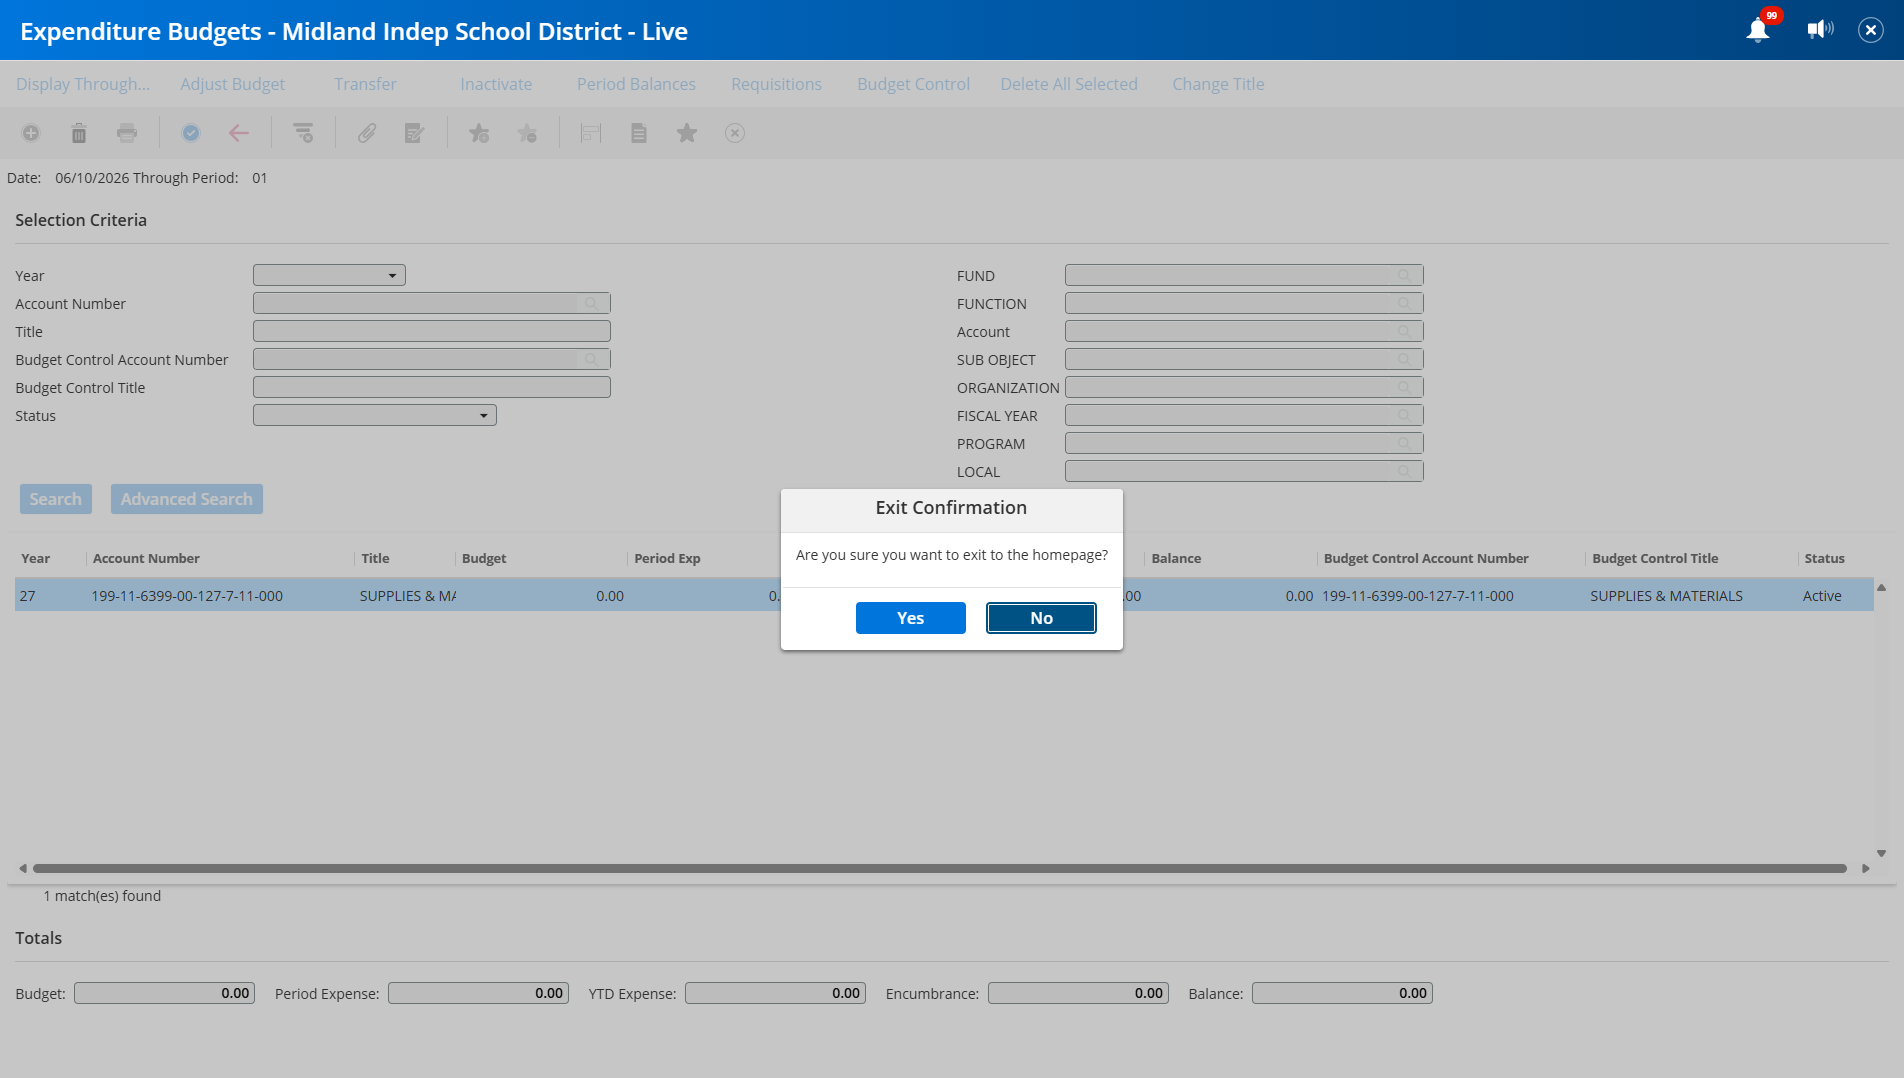
Task: Open the Display Through menu
Action: pos(83,84)
